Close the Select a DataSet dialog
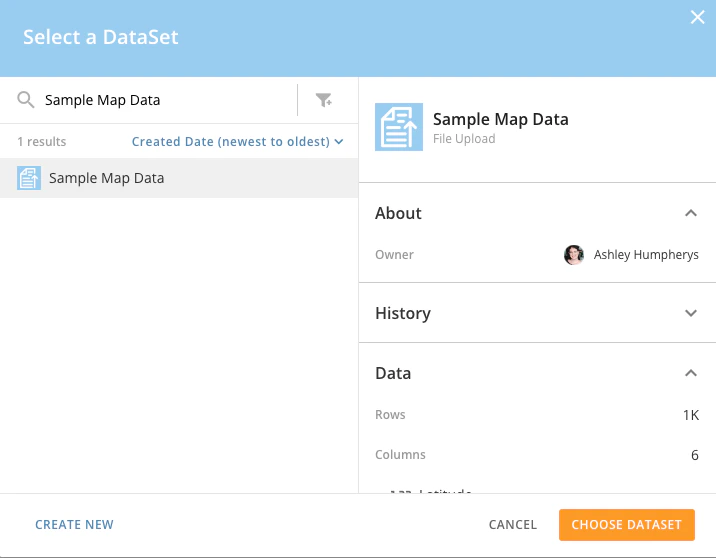 pos(697,17)
